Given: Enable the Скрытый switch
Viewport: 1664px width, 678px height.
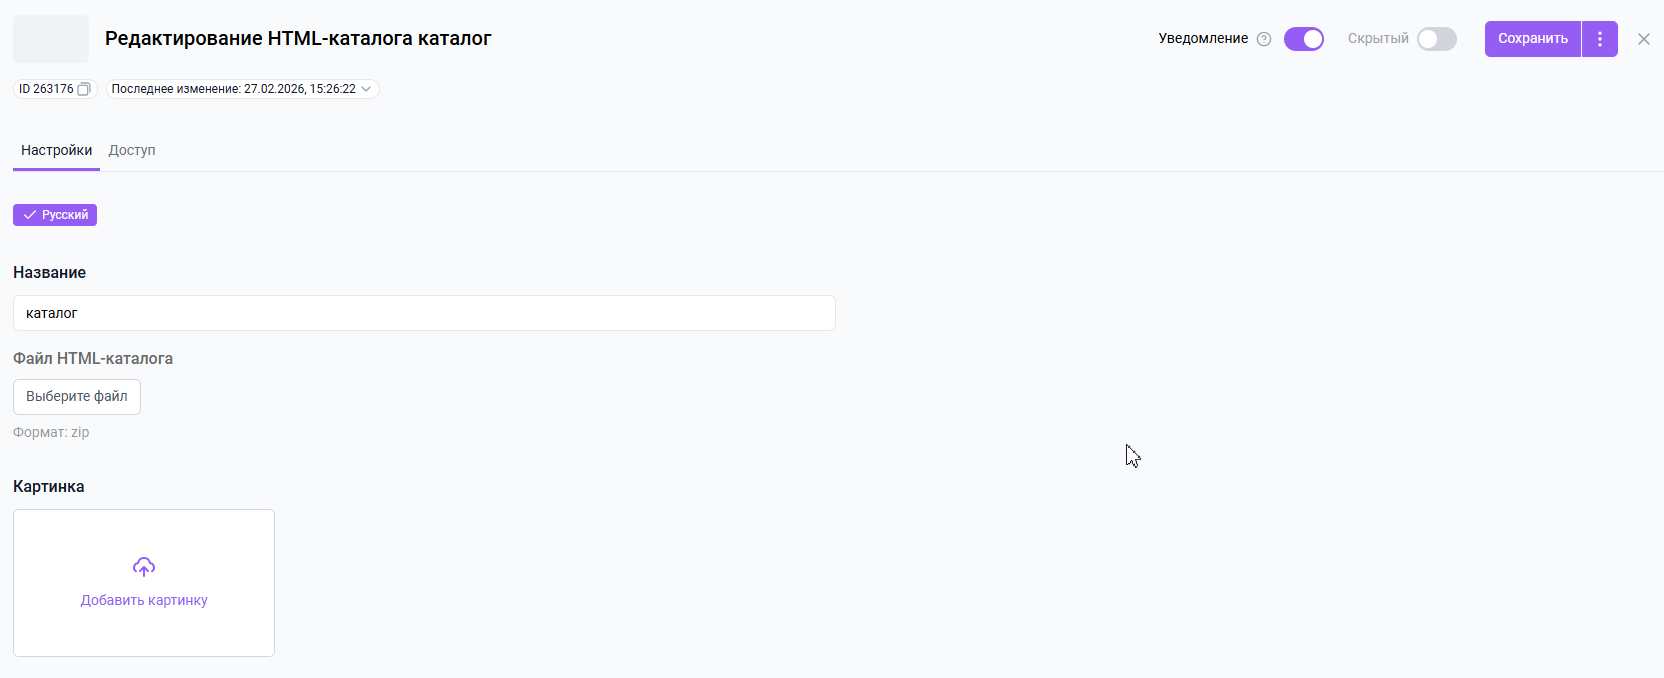Looking at the screenshot, I should tap(1437, 39).
